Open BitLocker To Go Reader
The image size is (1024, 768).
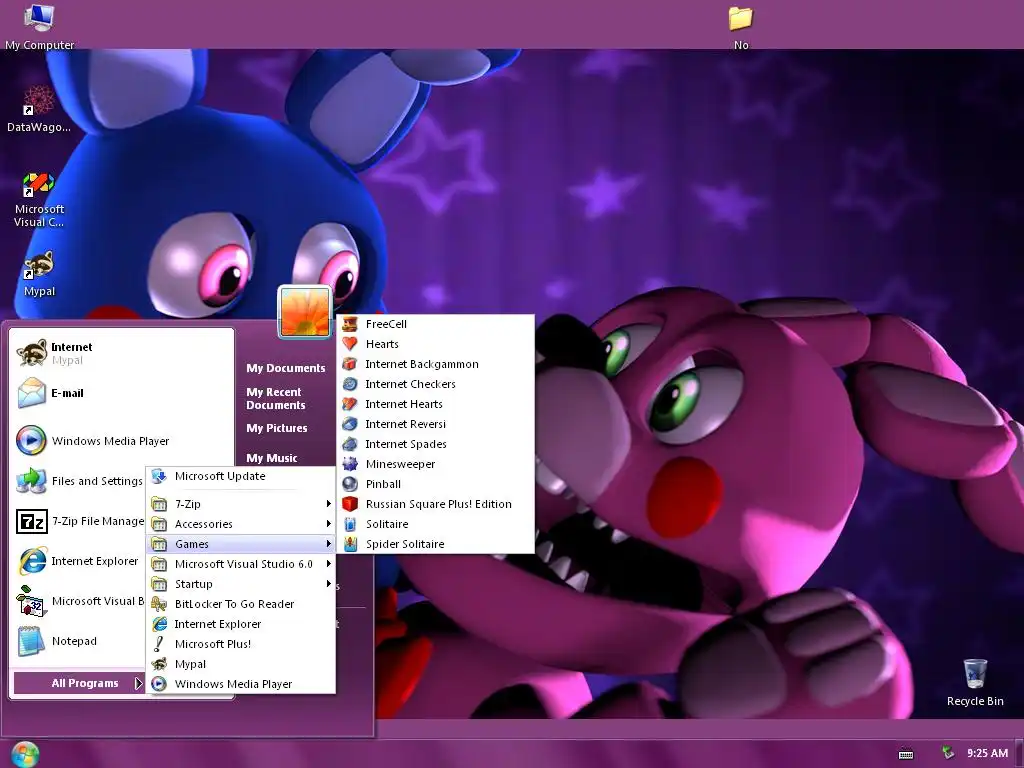(241, 604)
